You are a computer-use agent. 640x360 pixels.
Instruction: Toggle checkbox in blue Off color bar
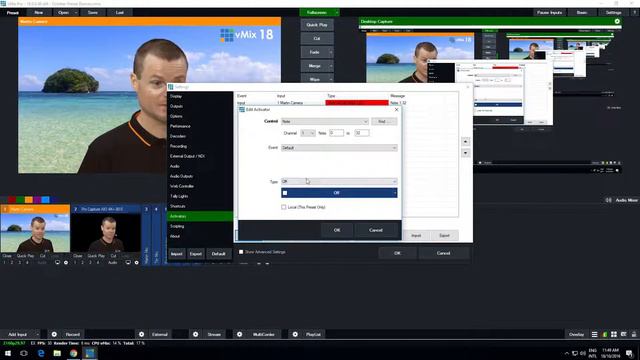(285, 193)
